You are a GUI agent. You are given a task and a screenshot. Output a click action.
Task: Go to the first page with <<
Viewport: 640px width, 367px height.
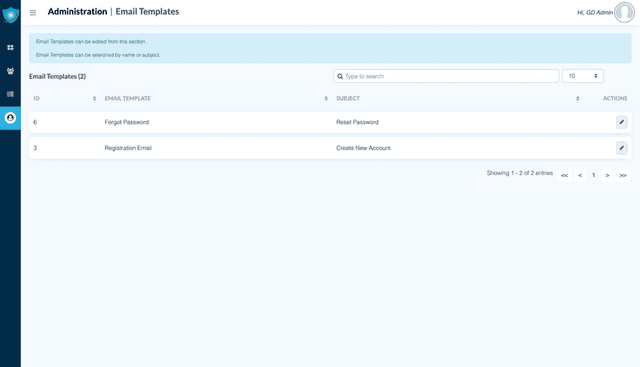tap(564, 175)
